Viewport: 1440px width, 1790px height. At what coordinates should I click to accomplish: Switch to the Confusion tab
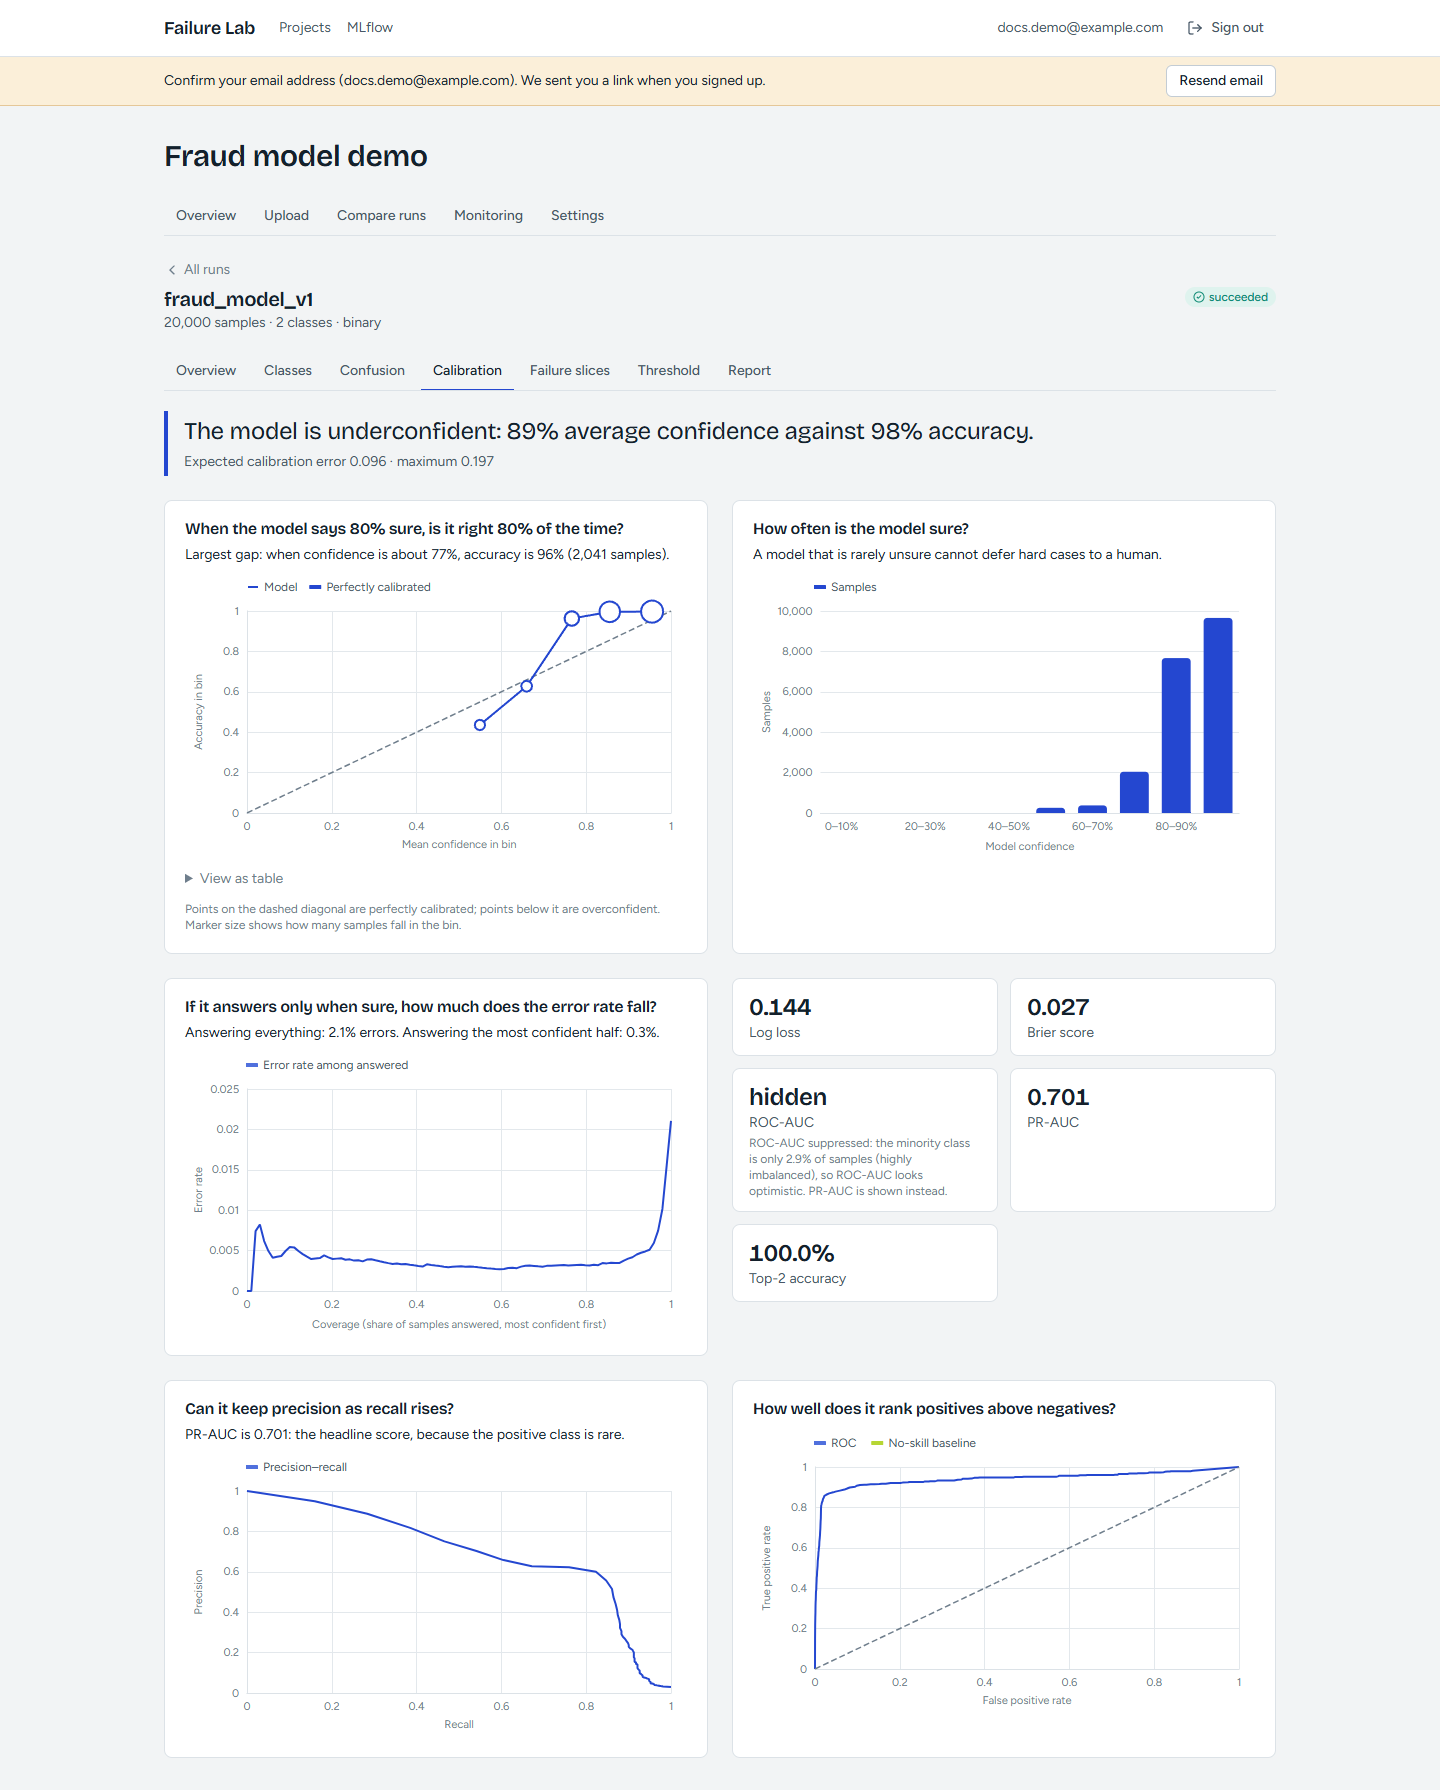pos(372,371)
